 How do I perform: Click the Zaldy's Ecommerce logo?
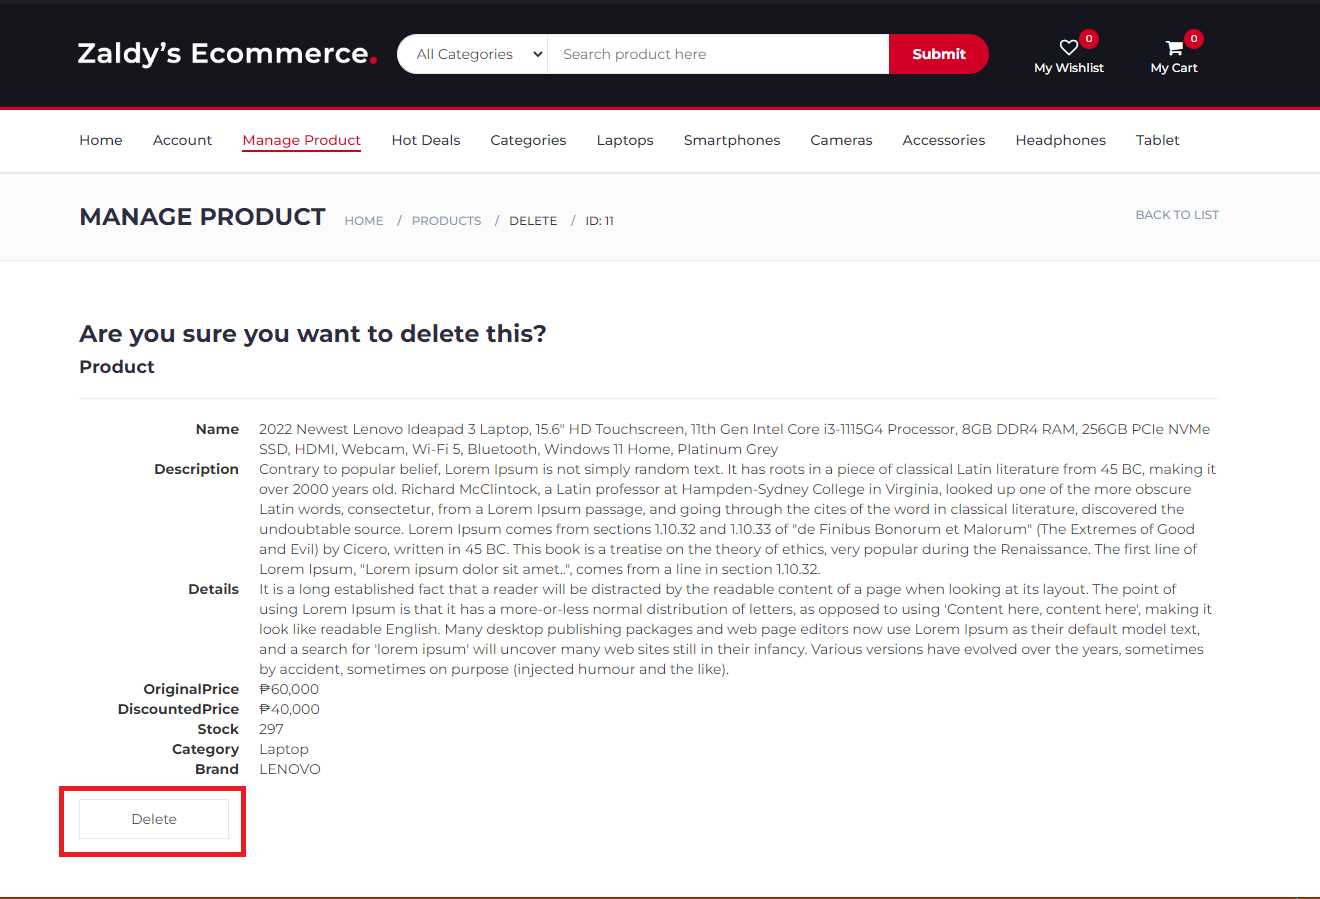[220, 54]
